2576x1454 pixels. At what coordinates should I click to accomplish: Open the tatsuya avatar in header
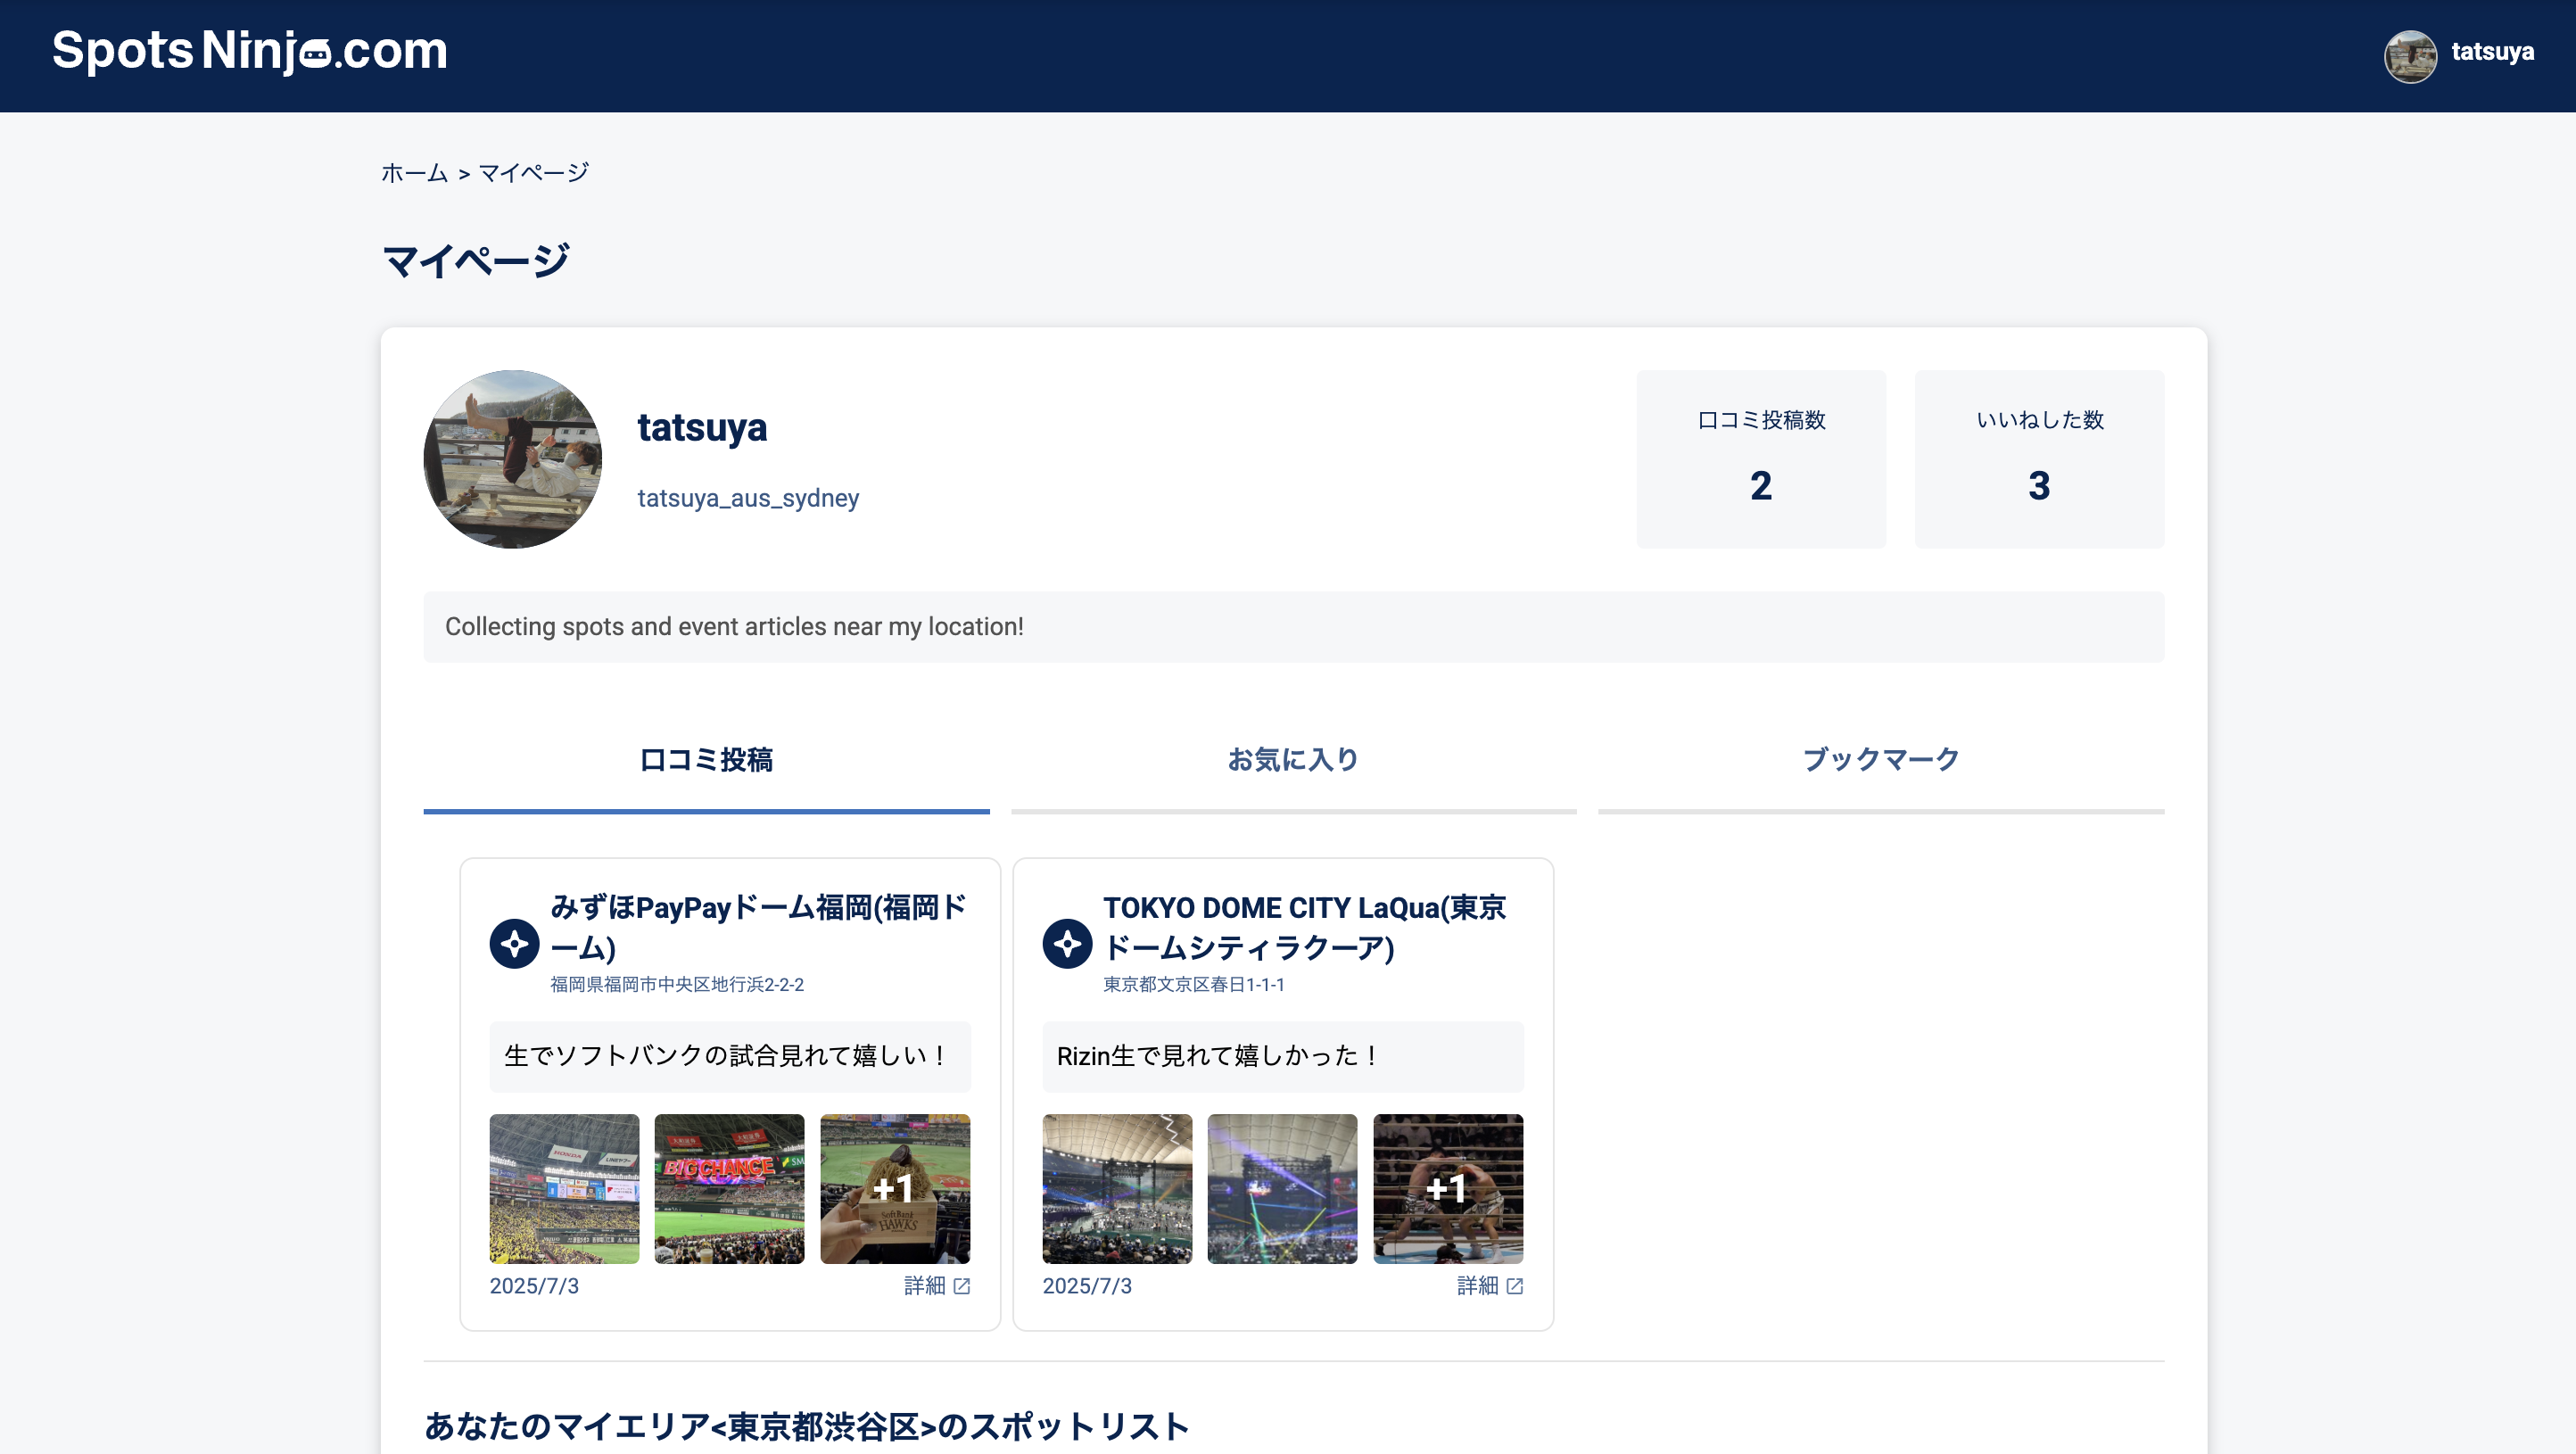click(x=2409, y=55)
